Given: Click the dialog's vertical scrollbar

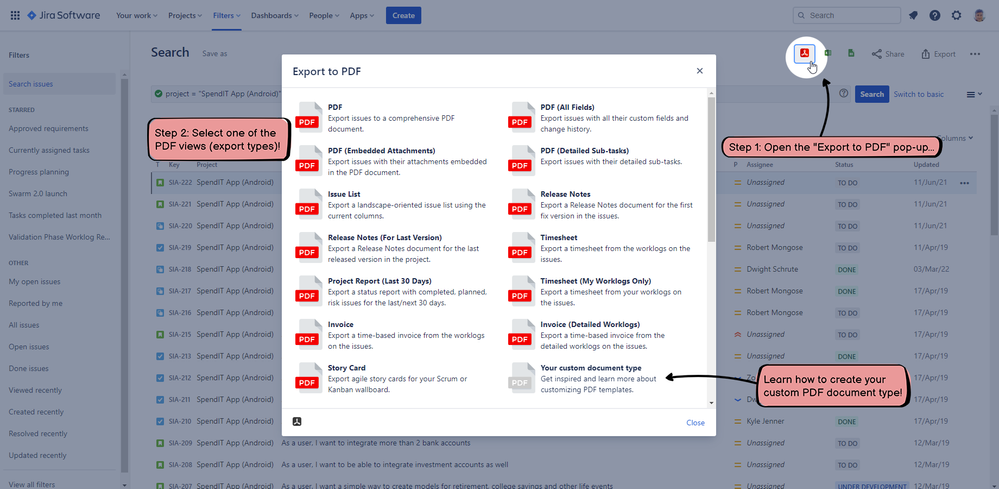Looking at the screenshot, I should [x=712, y=169].
